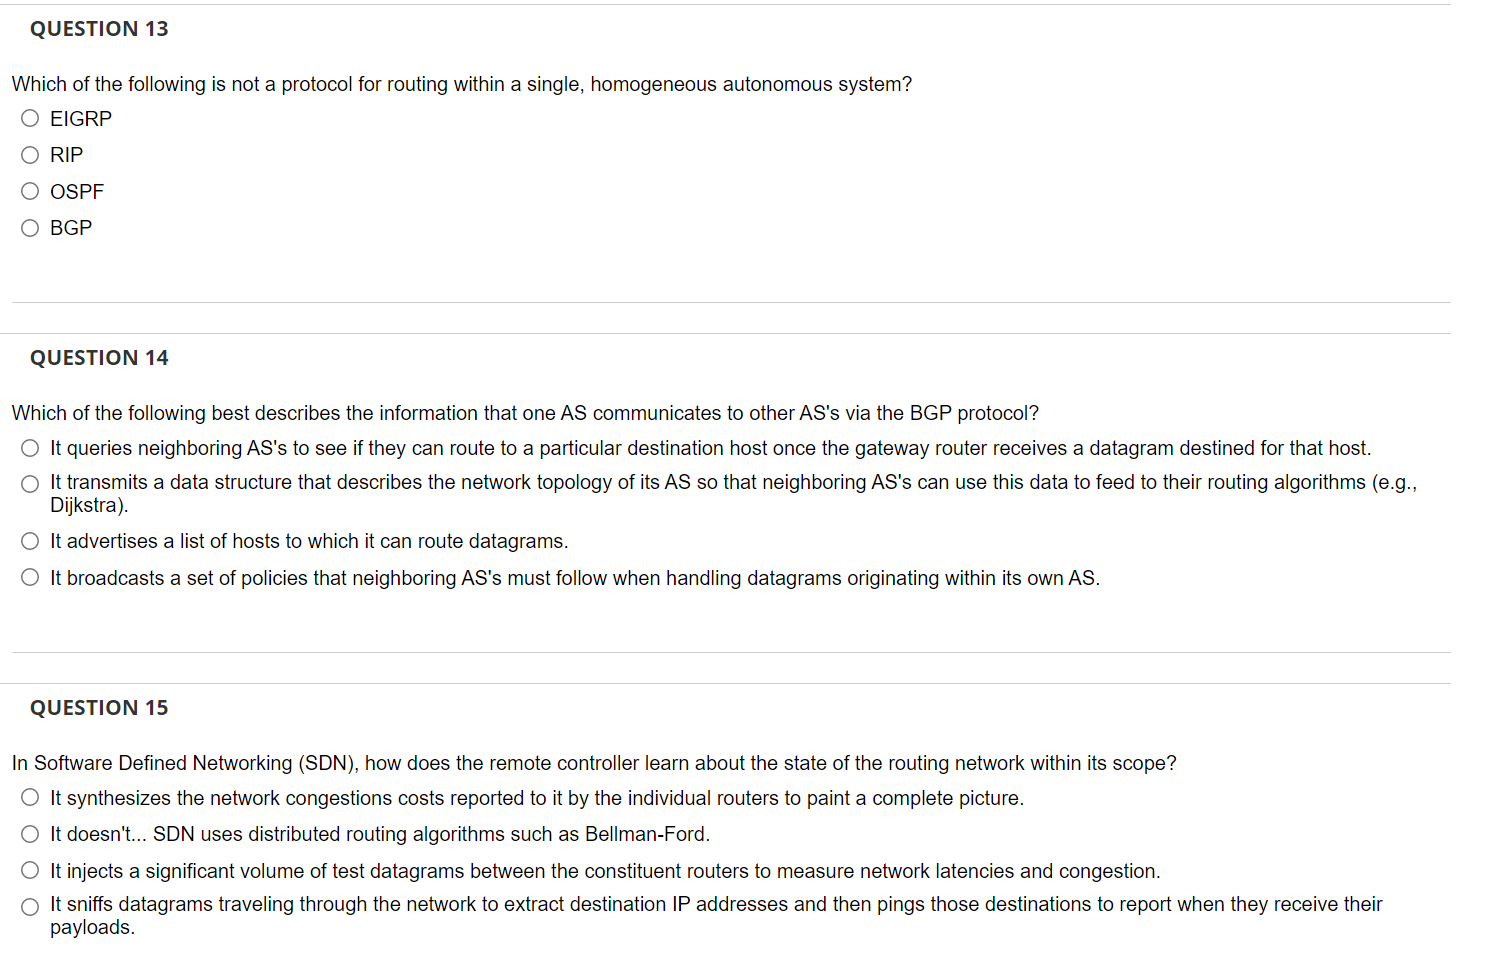Select 'It doesn't... SDN uses distributed routing algorithms'
The image size is (1486, 964).
click(30, 833)
